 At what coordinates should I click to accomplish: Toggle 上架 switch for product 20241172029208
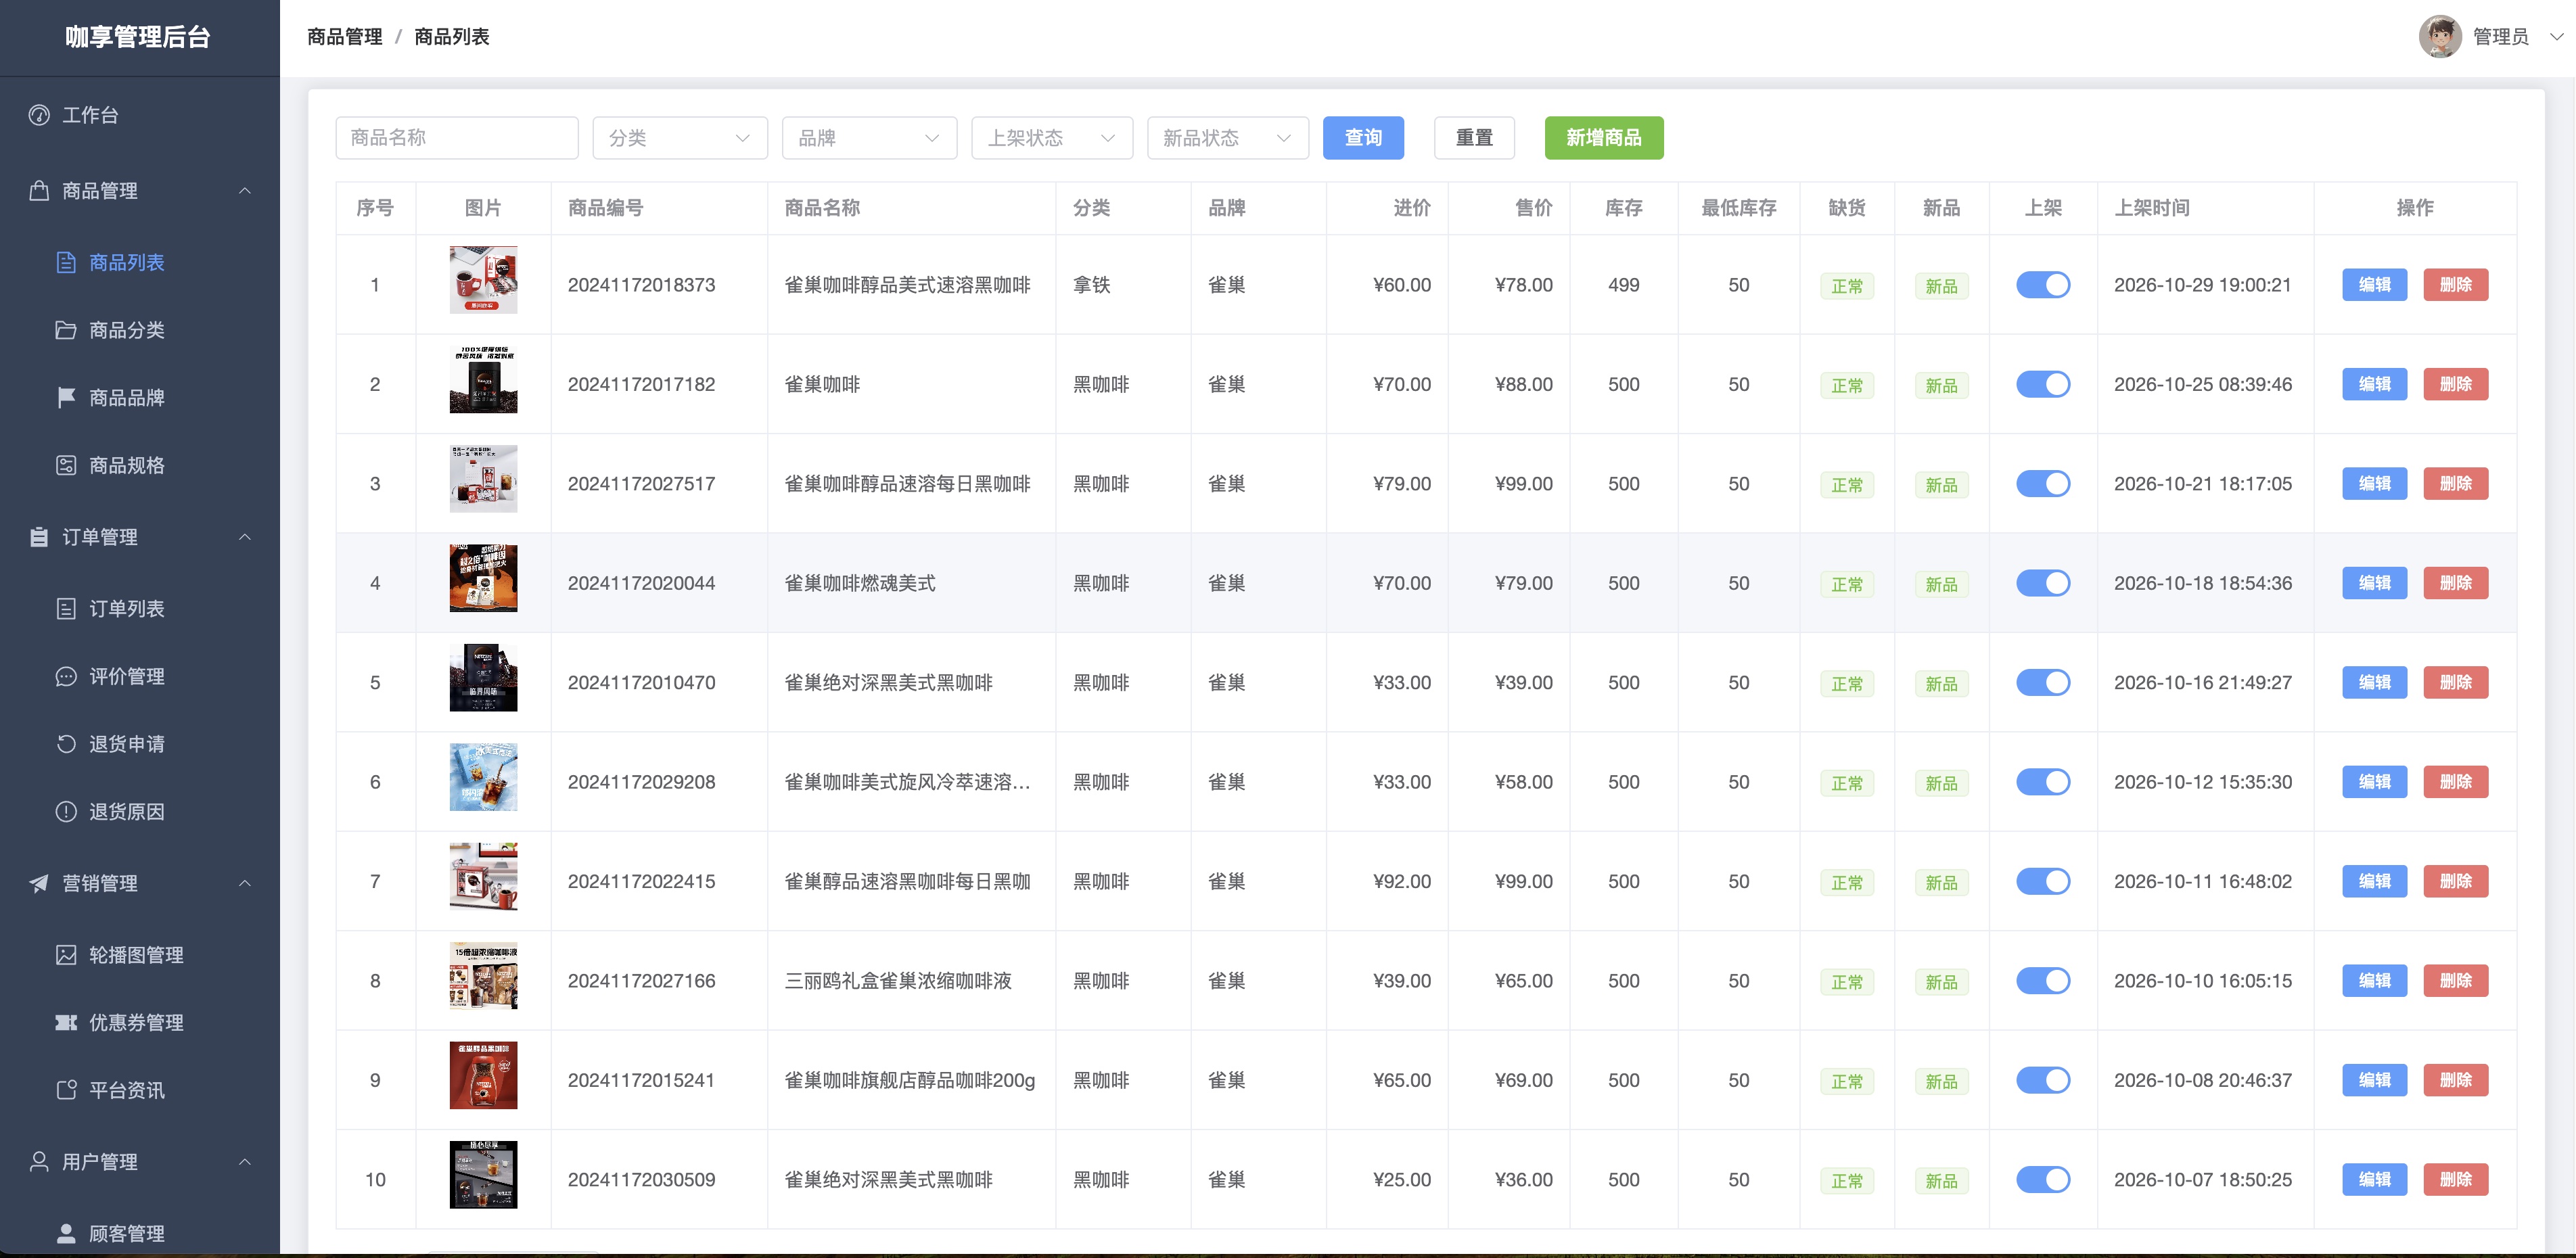2043,782
